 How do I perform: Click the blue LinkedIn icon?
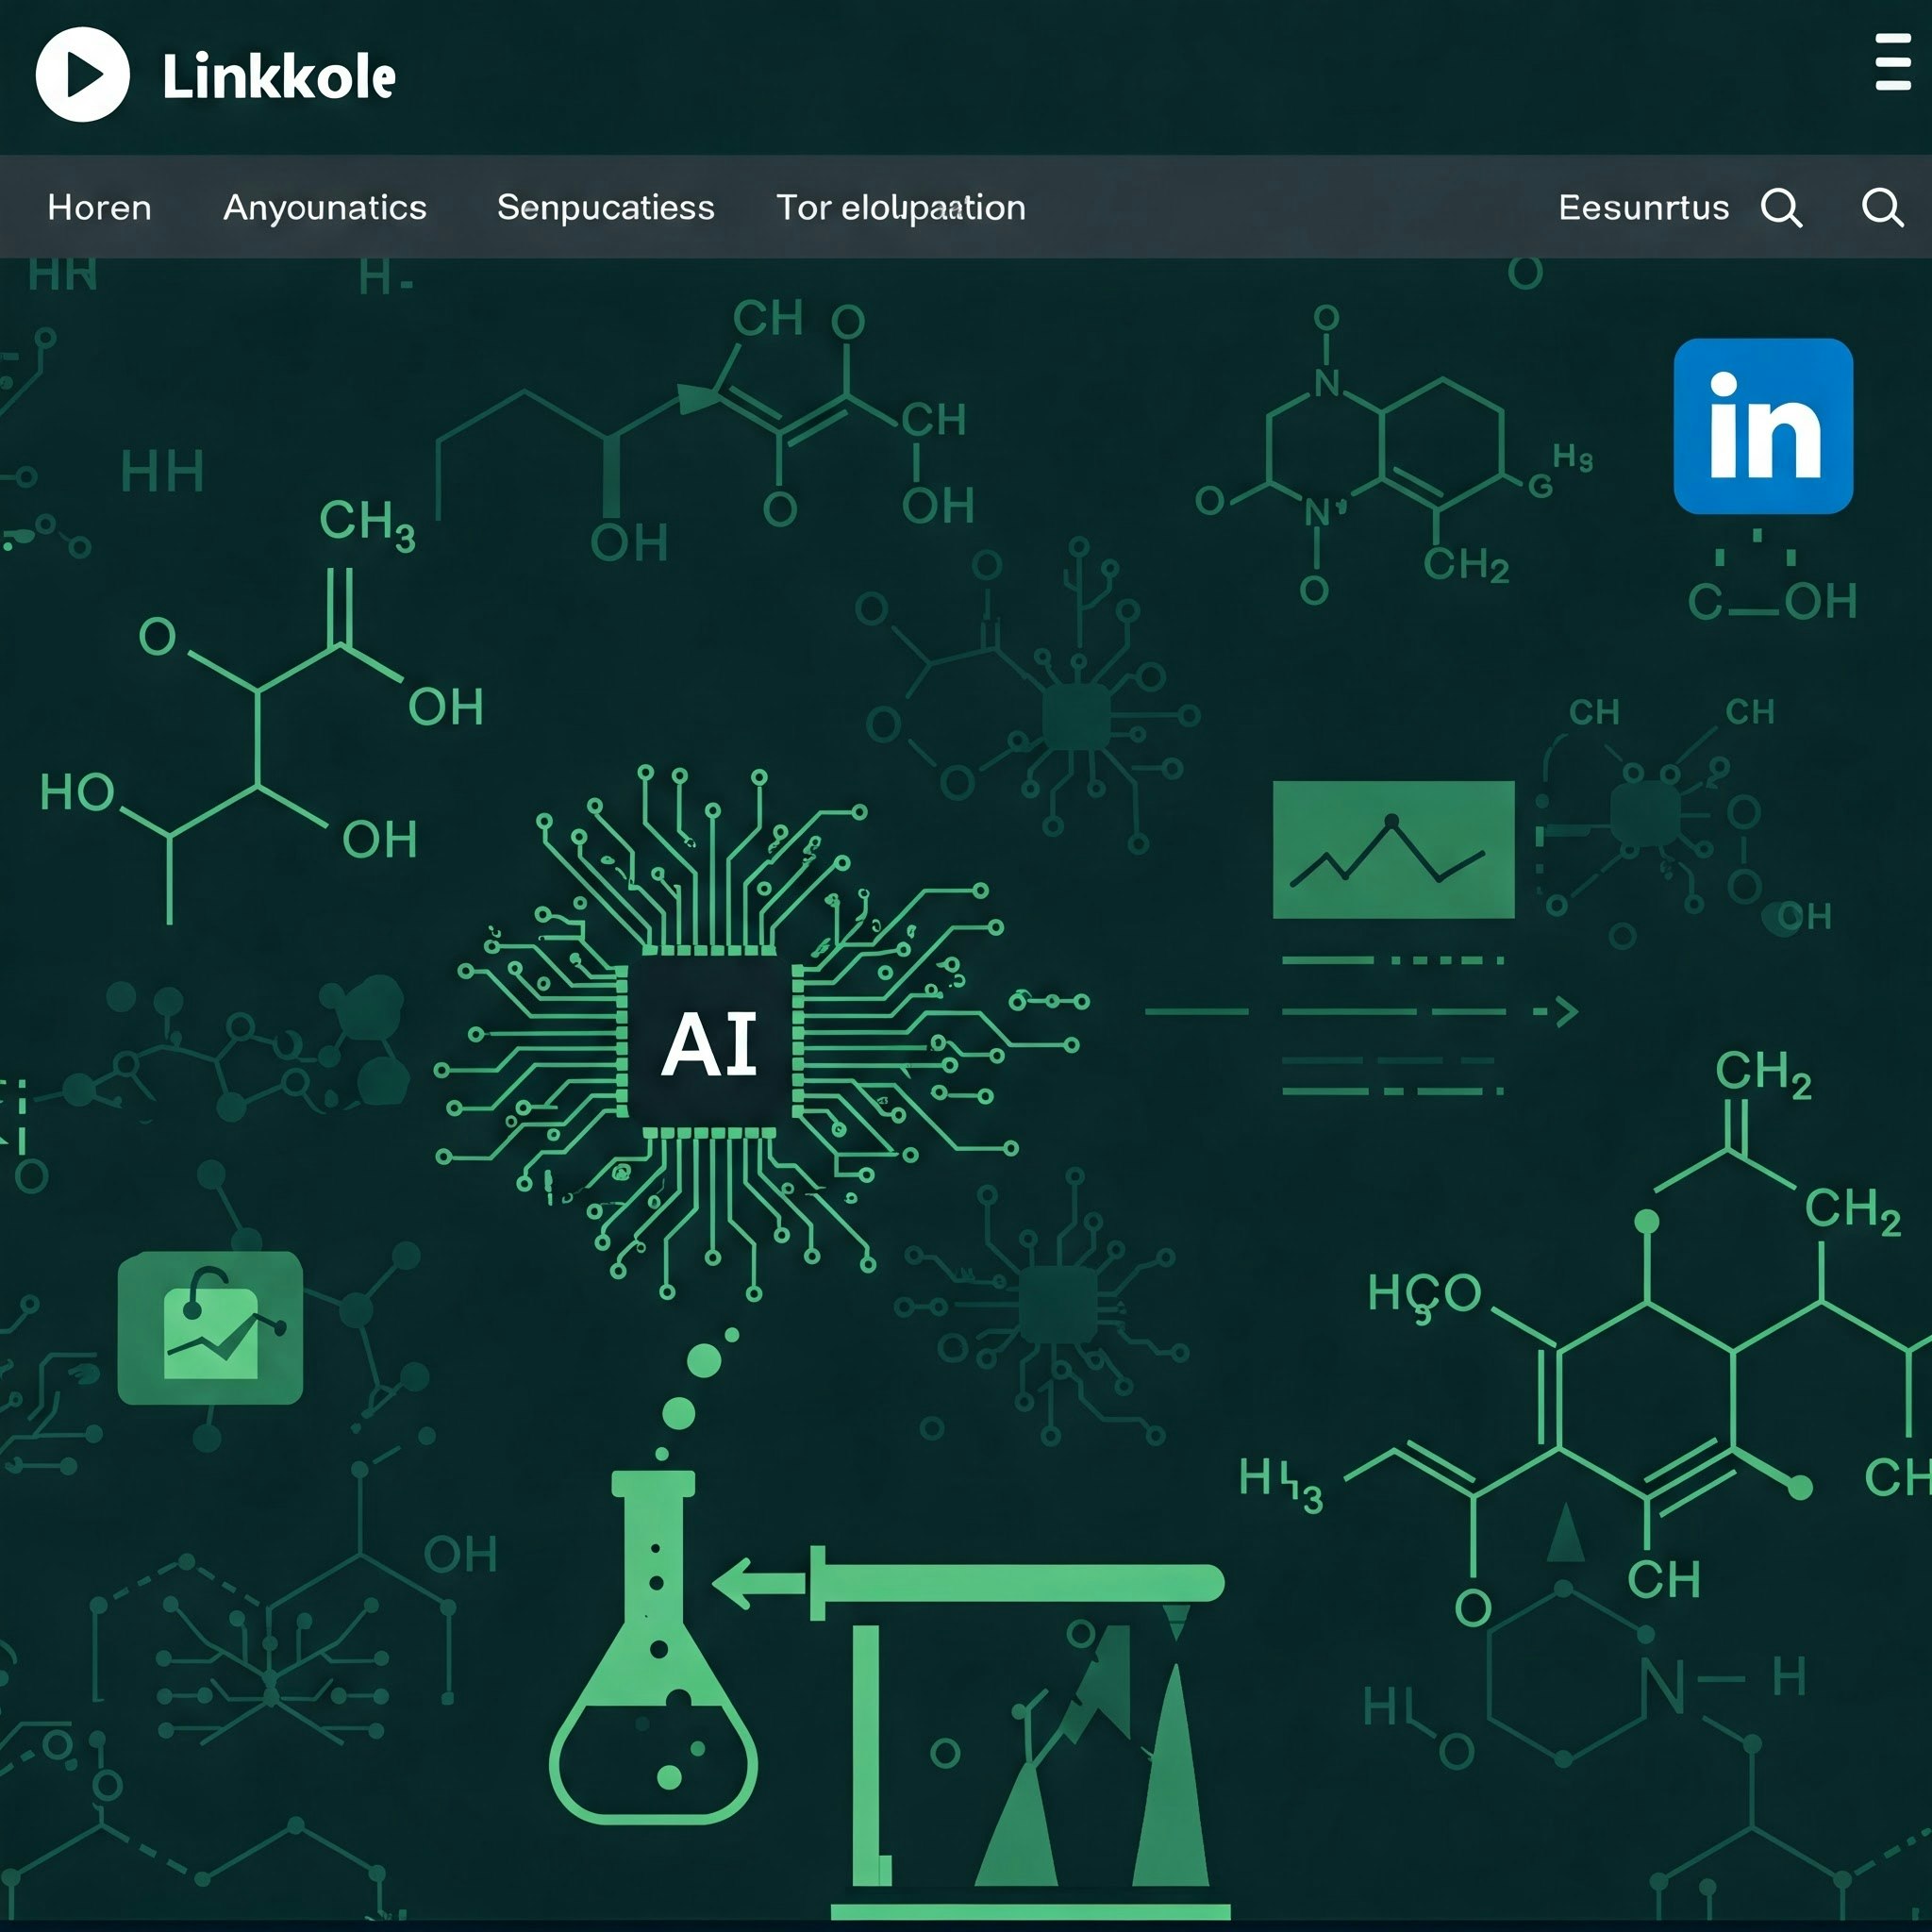pos(1762,426)
